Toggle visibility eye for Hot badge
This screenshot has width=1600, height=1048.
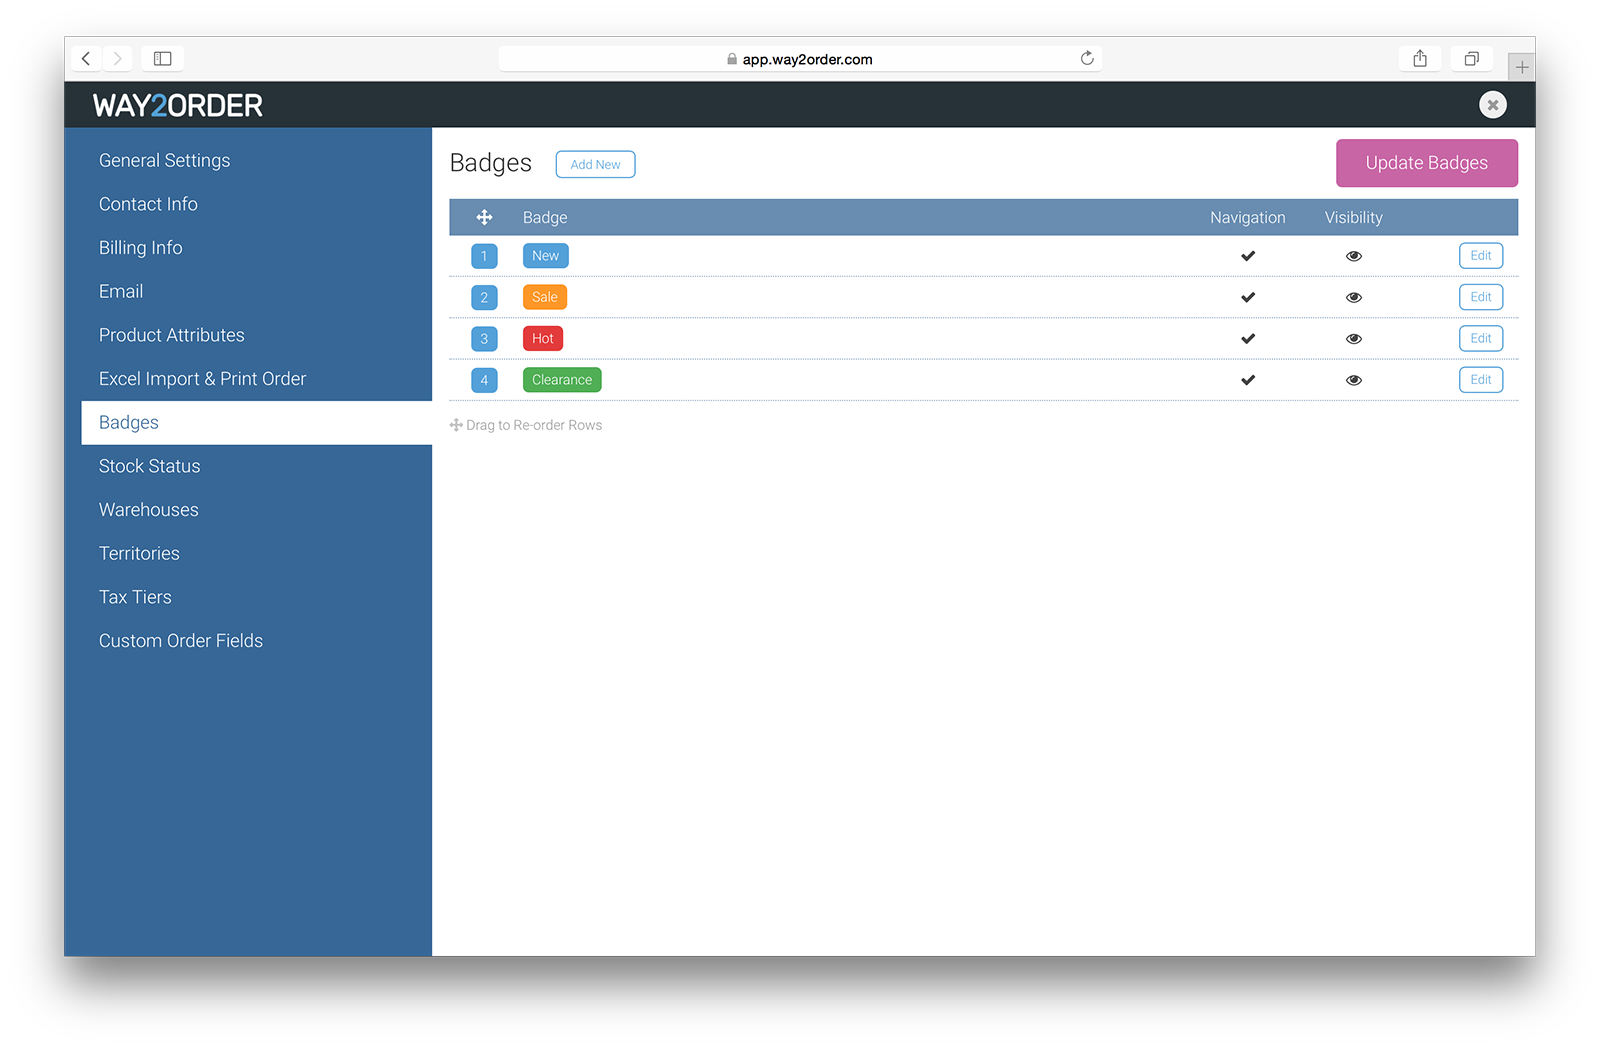[1354, 338]
